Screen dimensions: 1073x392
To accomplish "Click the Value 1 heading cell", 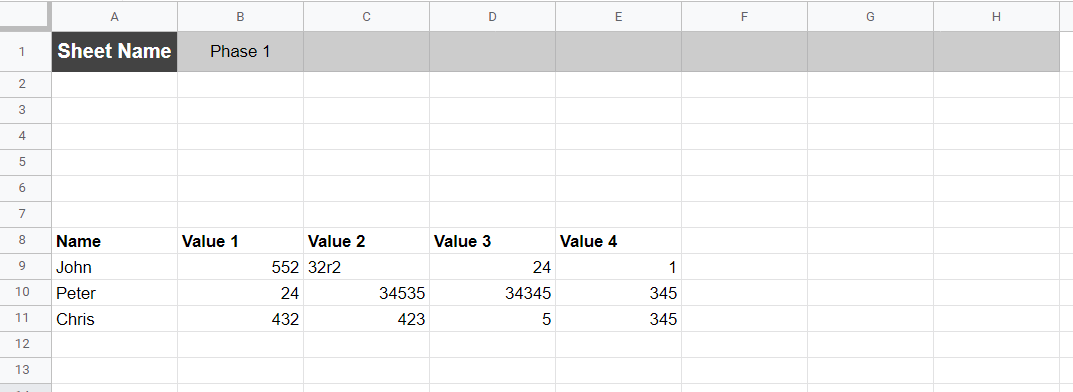I will click(x=240, y=241).
